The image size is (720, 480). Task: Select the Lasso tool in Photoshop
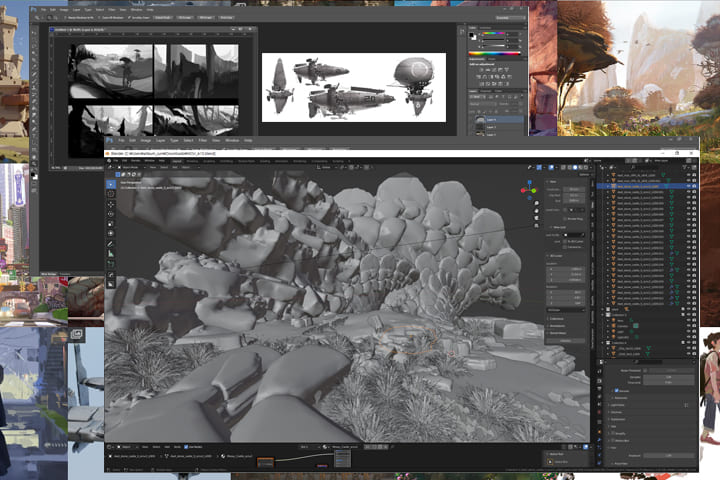point(35,47)
